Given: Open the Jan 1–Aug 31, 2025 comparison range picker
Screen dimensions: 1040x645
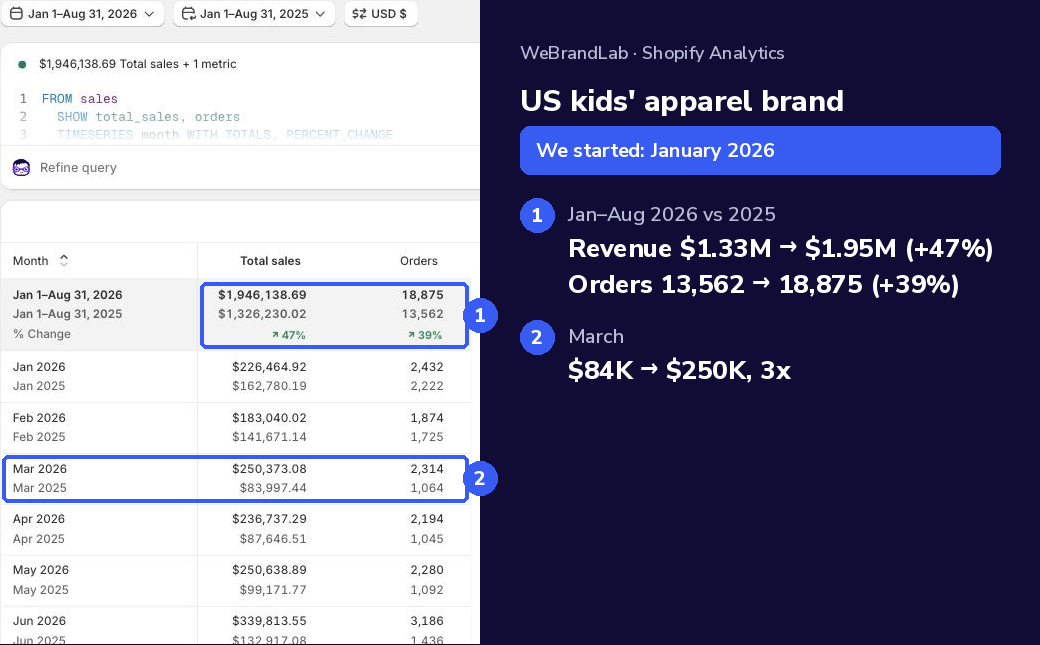Looking at the screenshot, I should [x=254, y=13].
